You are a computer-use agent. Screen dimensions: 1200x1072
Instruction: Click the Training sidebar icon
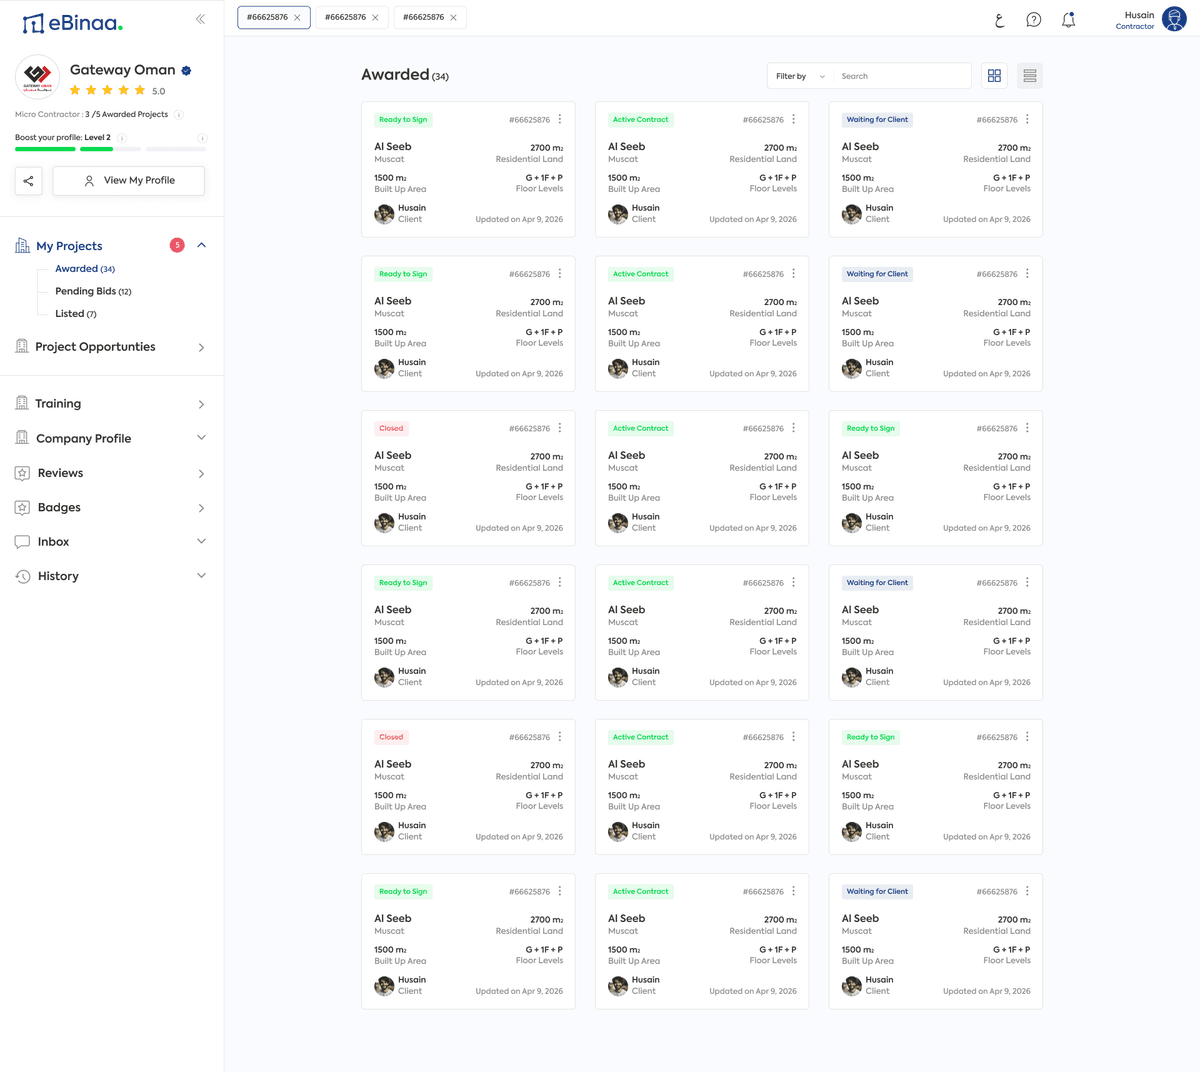[22, 403]
